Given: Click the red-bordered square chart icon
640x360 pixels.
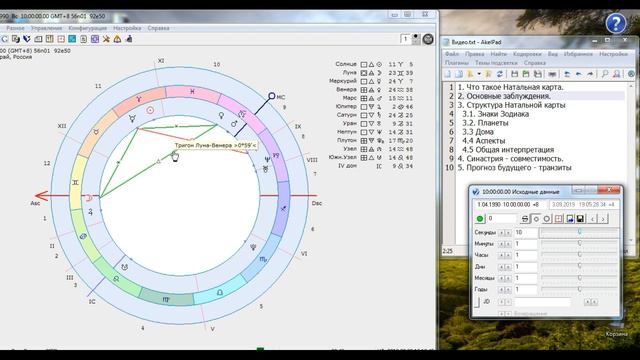Looking at the screenshot, I should tap(61, 39).
